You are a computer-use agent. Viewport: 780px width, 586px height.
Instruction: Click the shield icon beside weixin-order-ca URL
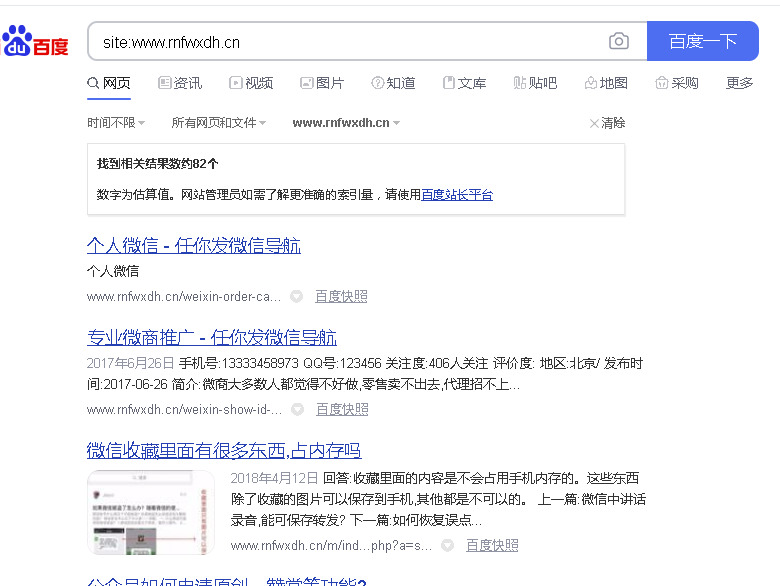[x=297, y=296]
